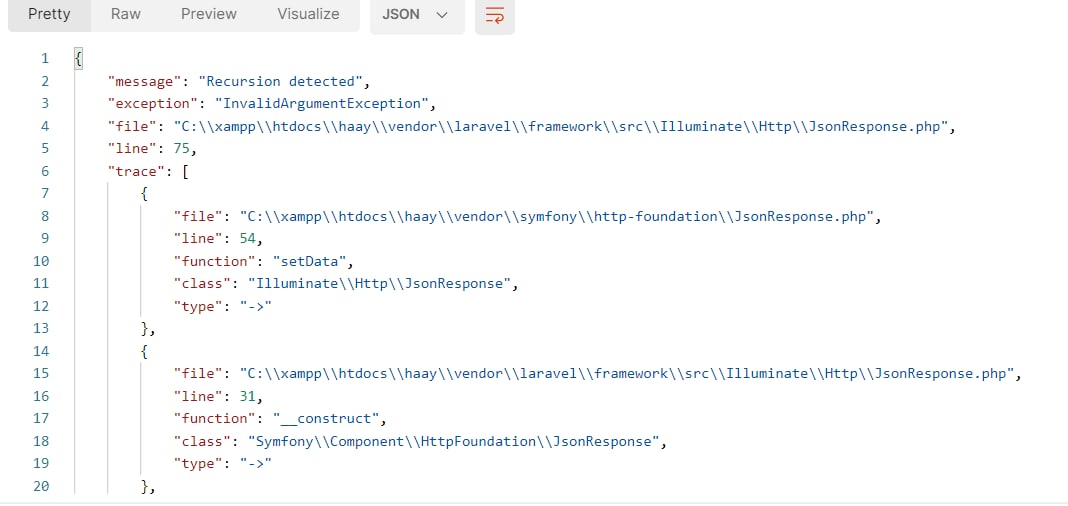Click the file path on line 4
Screen dimensions: 1068x506
[x=561, y=127]
